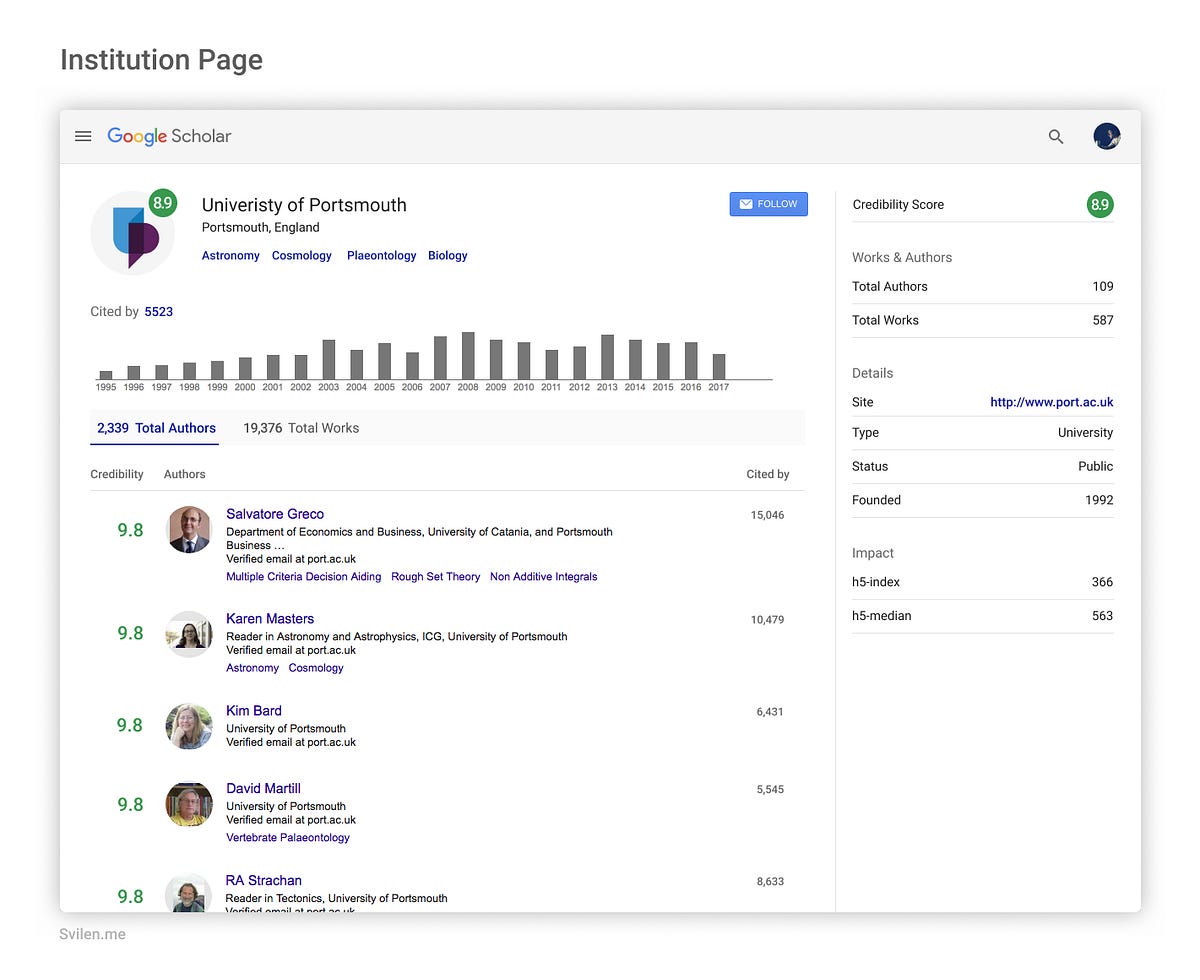Open Non Additive Integrals topic

[x=544, y=577]
